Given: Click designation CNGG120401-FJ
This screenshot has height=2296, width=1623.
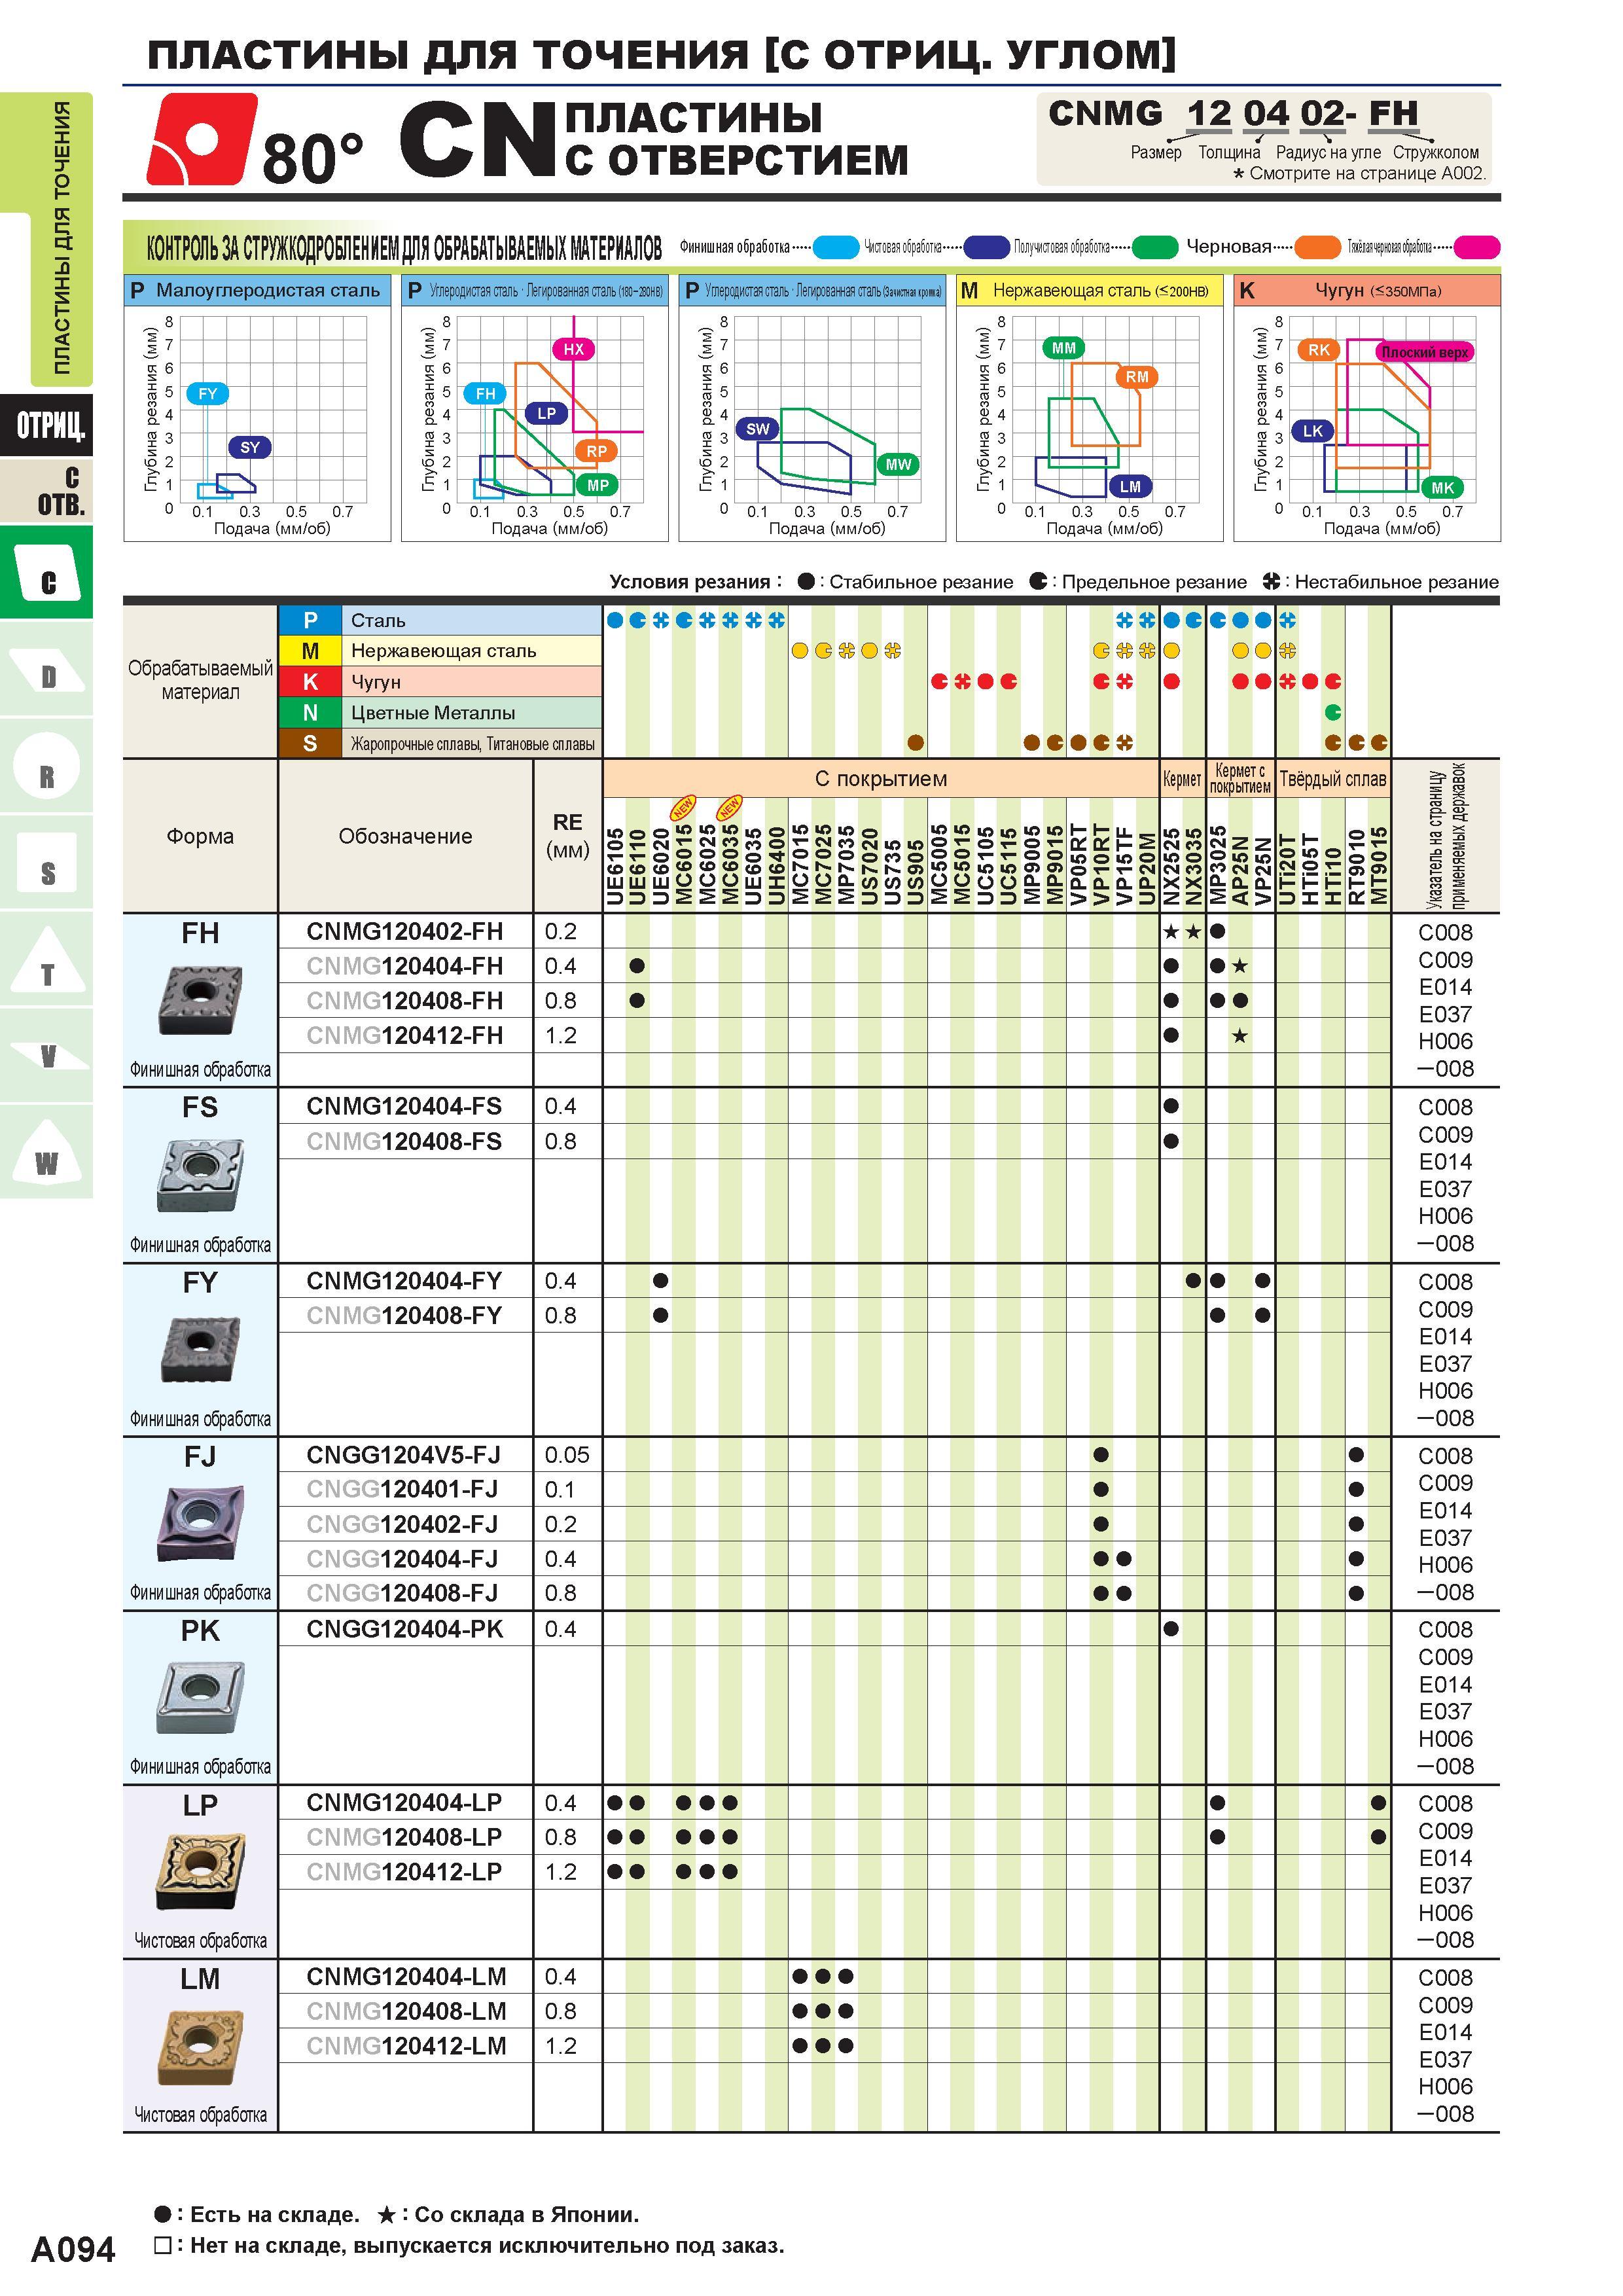Looking at the screenshot, I should (403, 1490).
